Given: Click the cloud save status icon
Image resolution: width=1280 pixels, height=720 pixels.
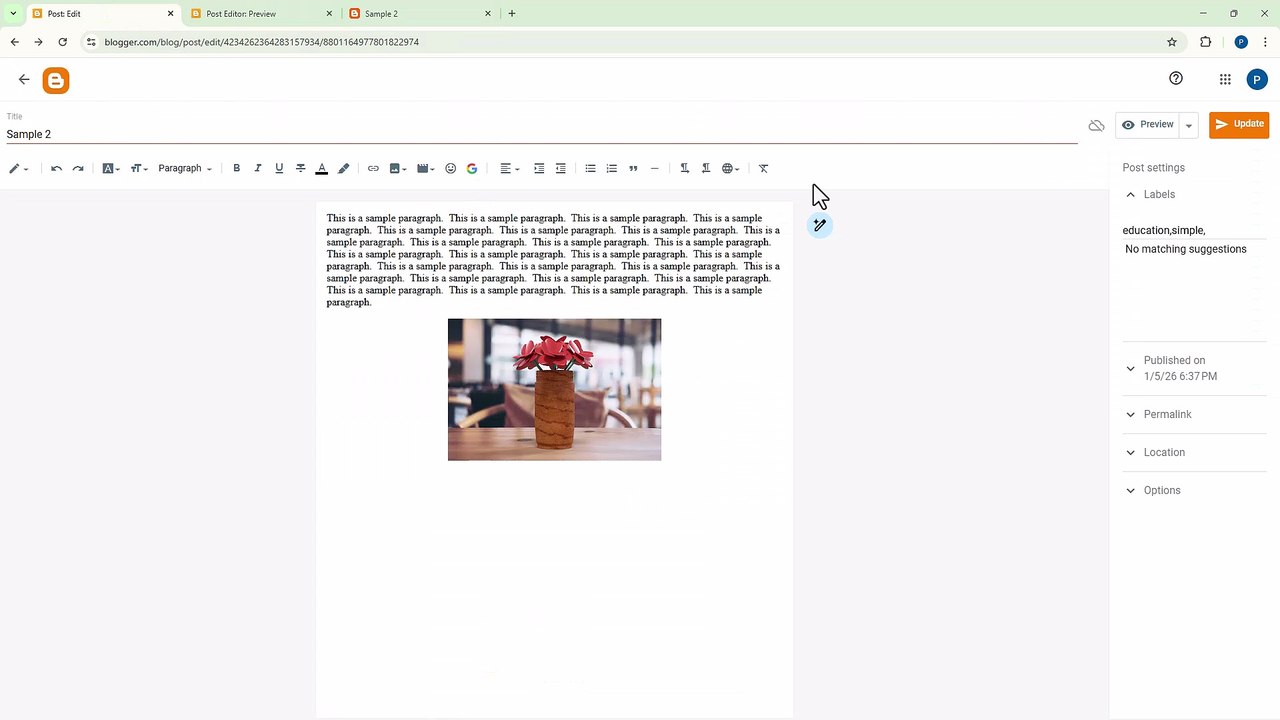Looking at the screenshot, I should coord(1097,125).
